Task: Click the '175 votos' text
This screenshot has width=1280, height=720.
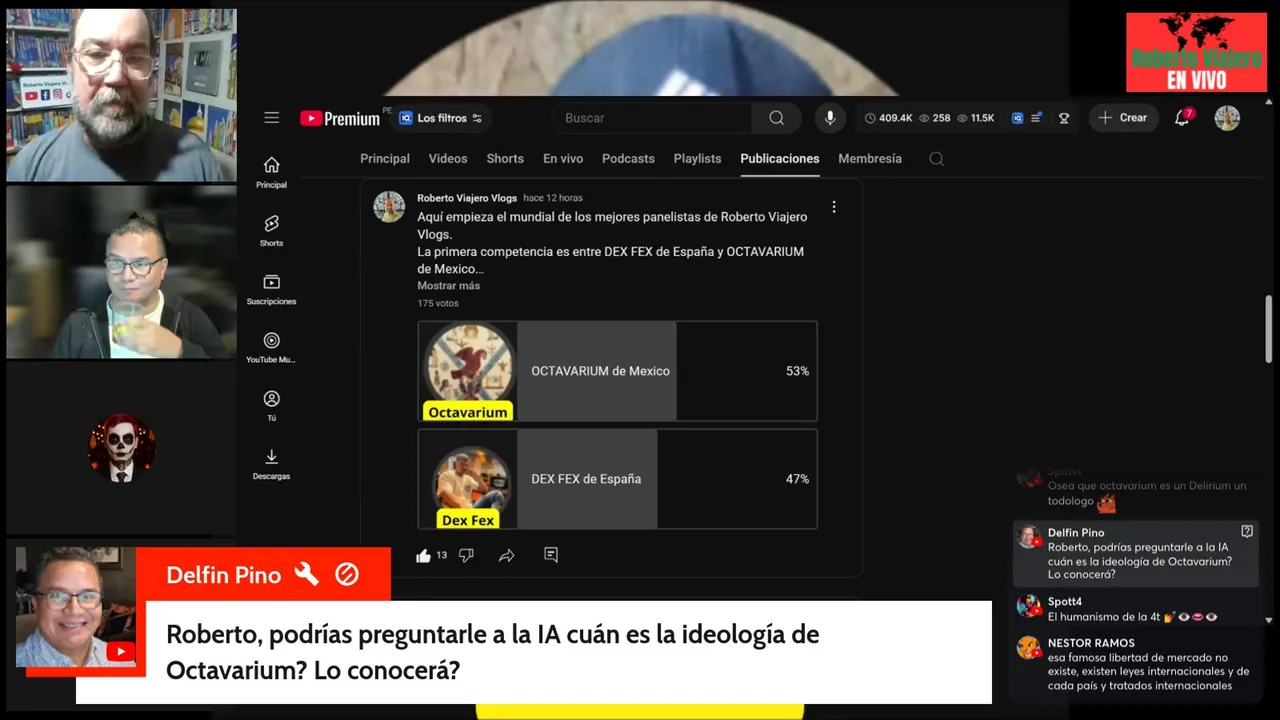Action: (438, 303)
